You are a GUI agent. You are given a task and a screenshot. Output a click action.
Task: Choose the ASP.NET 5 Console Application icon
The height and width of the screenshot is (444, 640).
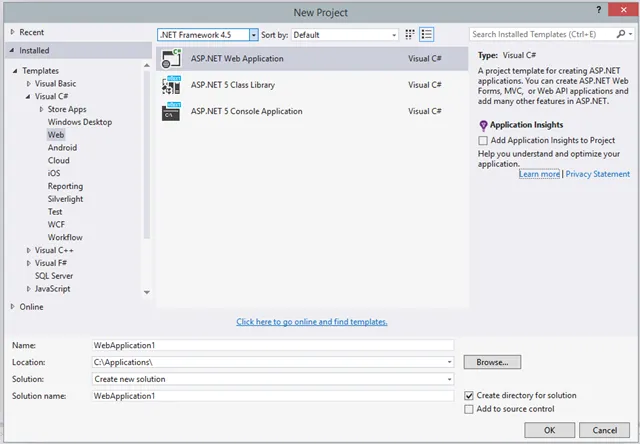[170, 111]
